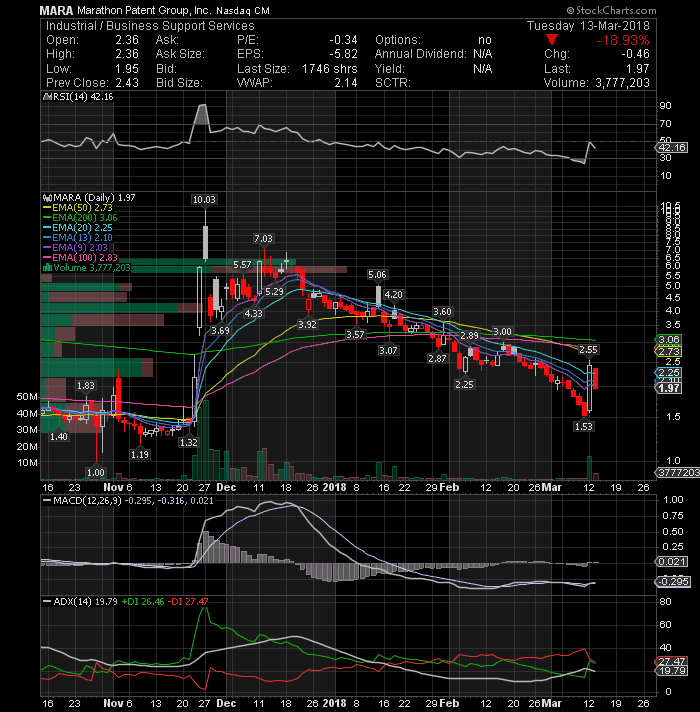This screenshot has height=712, width=700.
Task: Click the 3.07 low price label
Action: [x=389, y=351]
